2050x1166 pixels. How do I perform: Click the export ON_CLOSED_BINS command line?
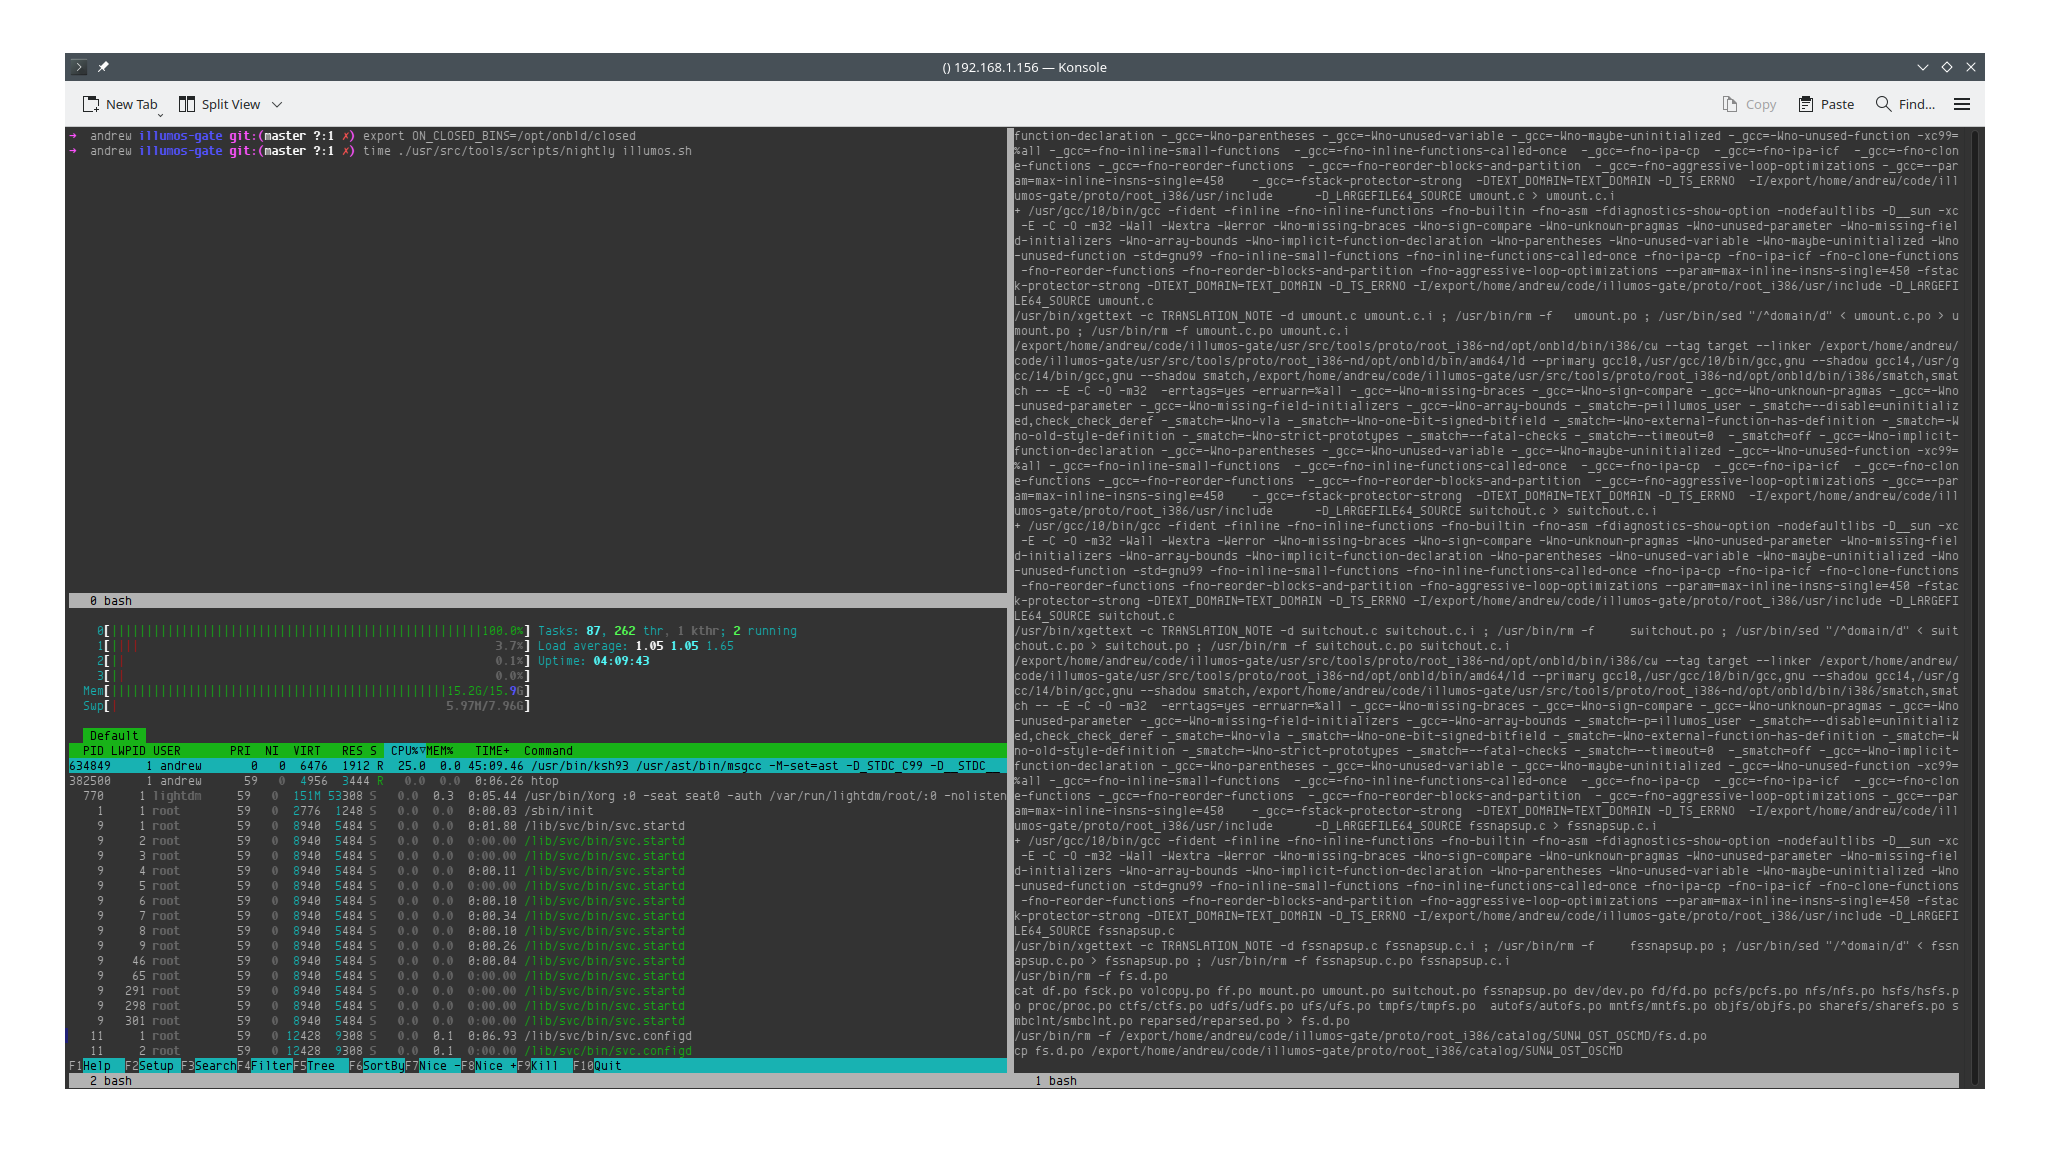click(x=499, y=136)
